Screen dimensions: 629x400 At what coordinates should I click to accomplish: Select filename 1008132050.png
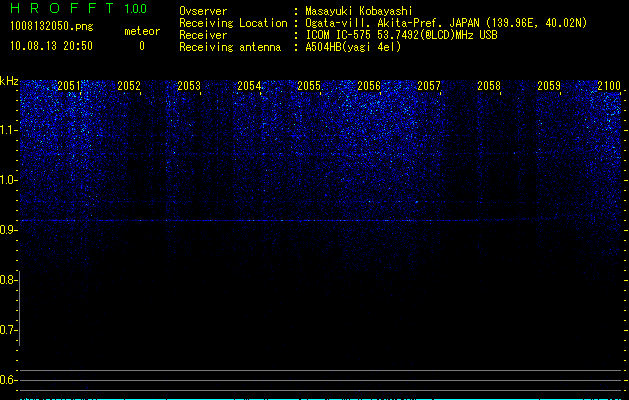[x=52, y=26]
